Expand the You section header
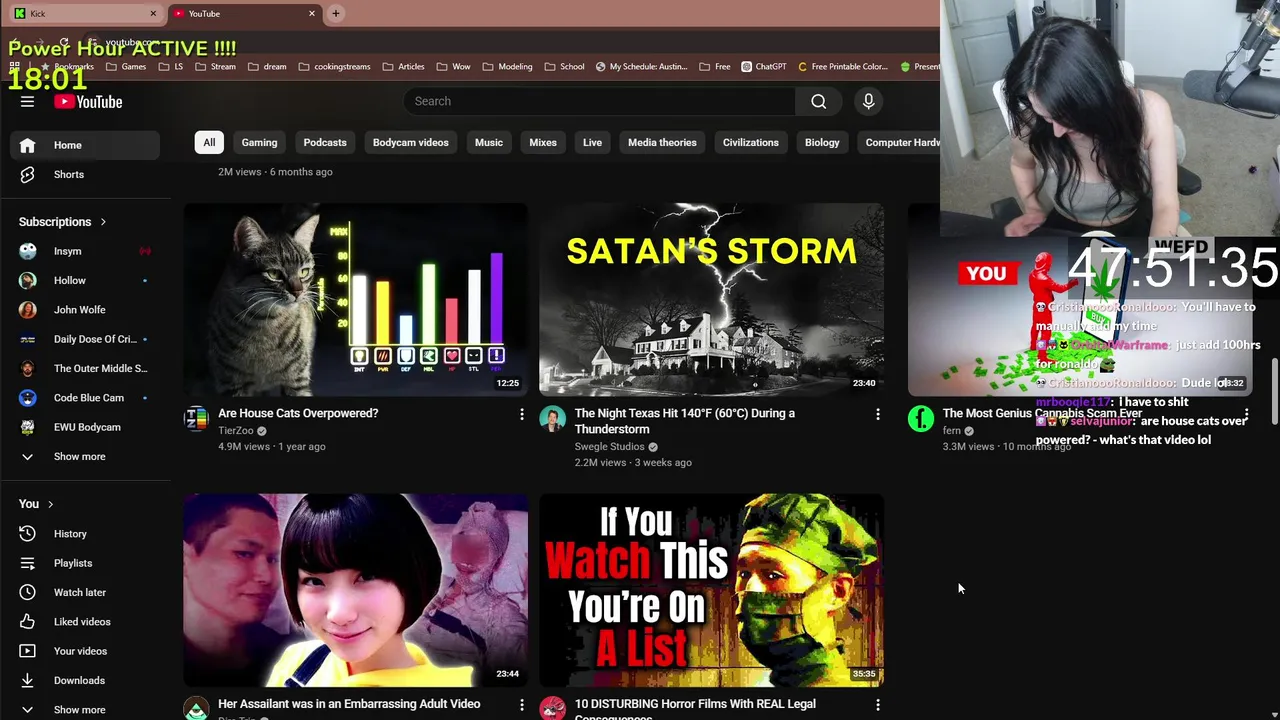Screen dimensions: 1280x720 36,504
